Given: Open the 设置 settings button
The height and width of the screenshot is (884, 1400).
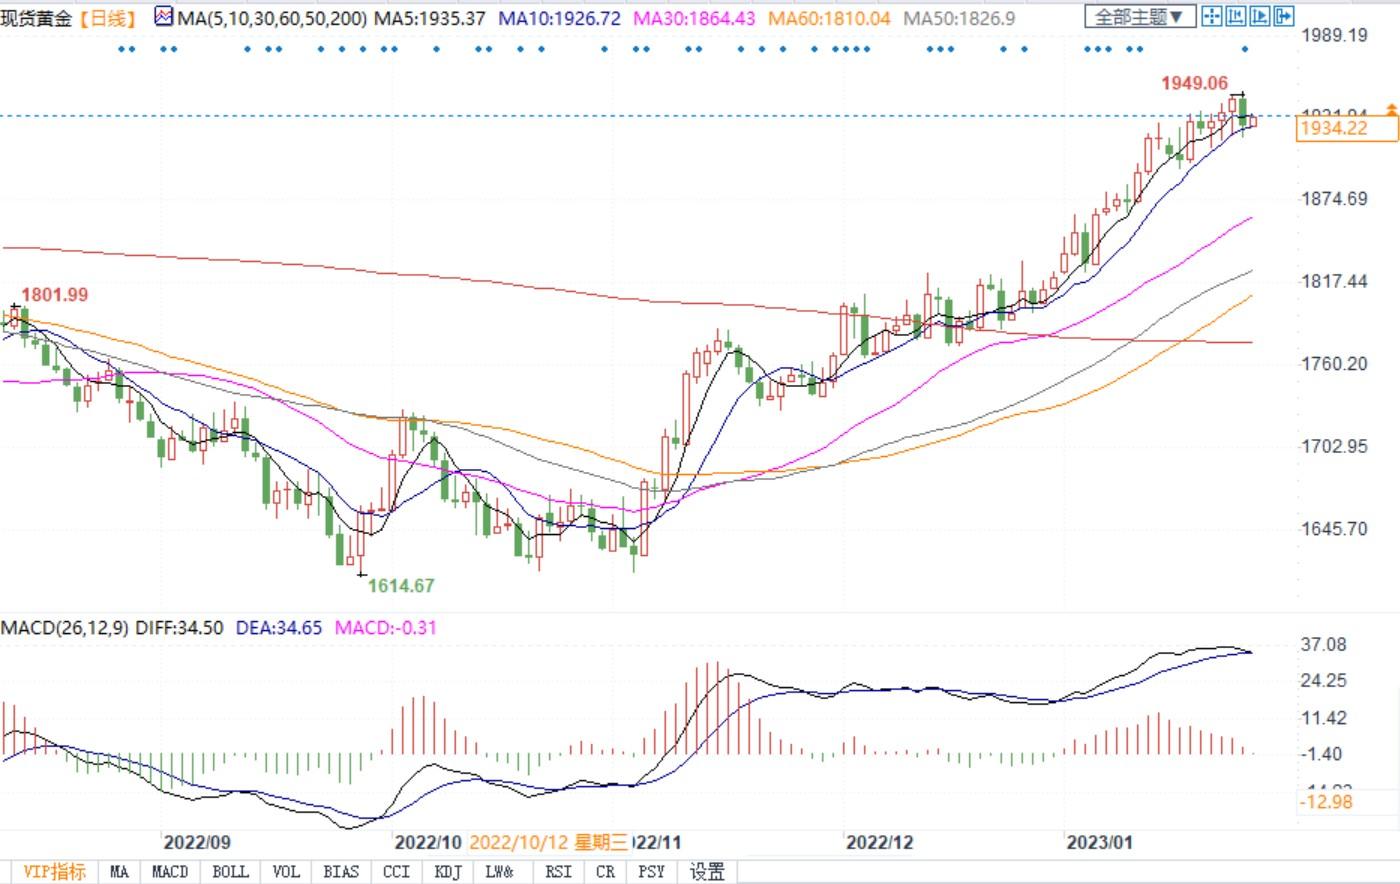Looking at the screenshot, I should (707, 871).
